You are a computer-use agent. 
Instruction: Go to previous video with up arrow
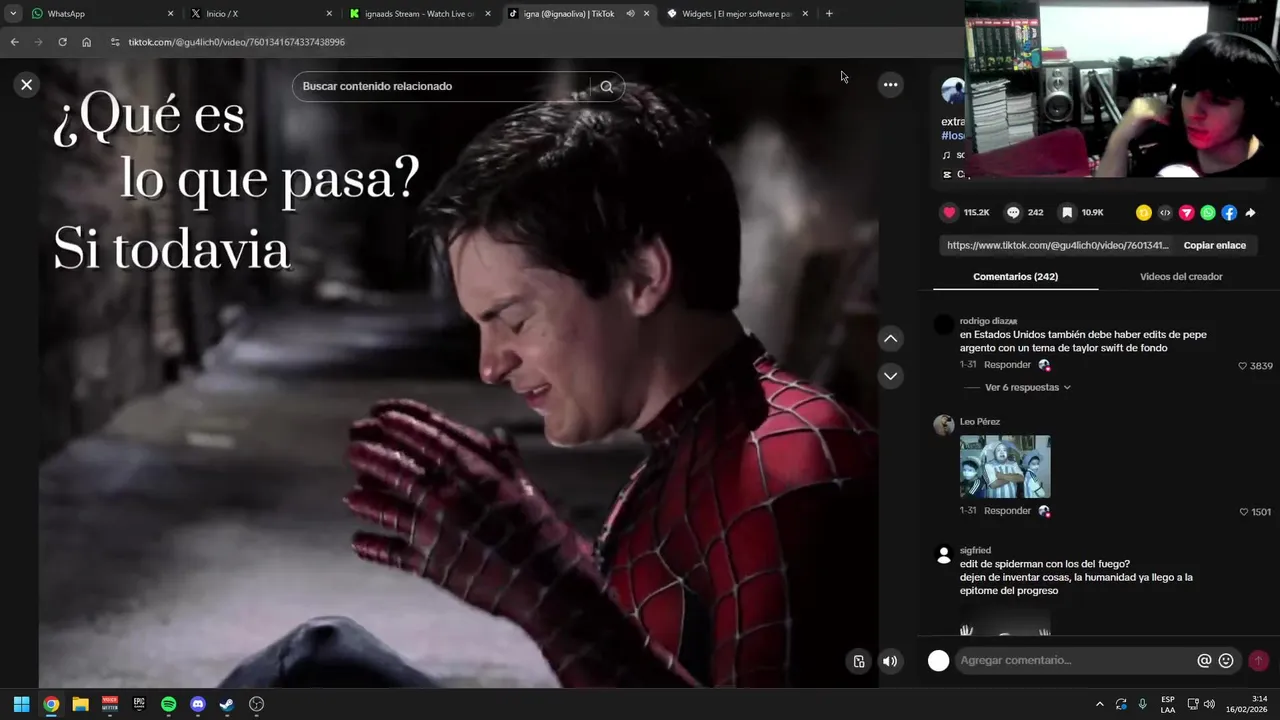tap(890, 339)
